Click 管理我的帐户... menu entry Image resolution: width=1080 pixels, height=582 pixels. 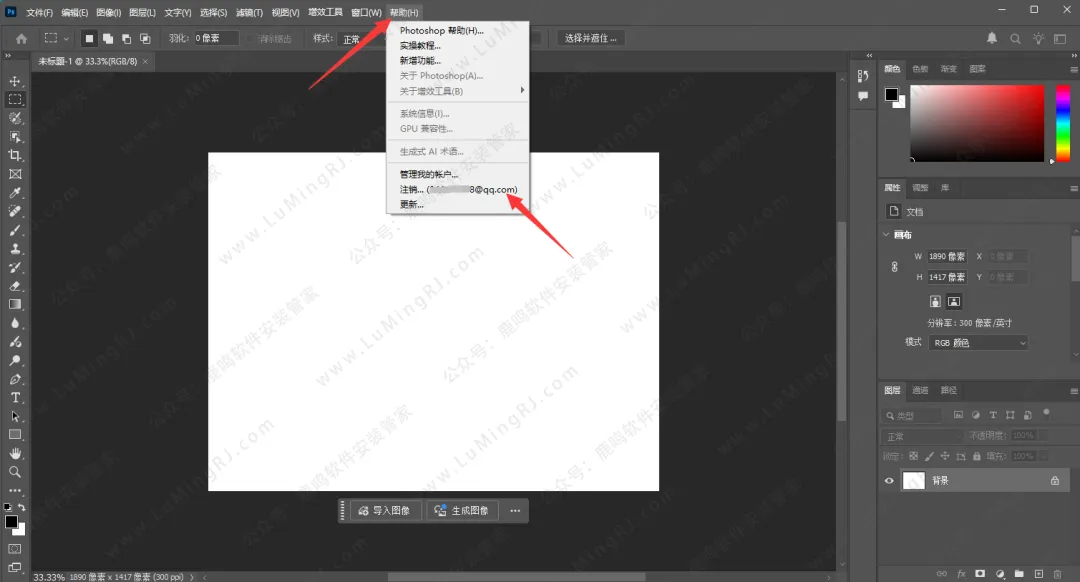pyautogui.click(x=458, y=174)
